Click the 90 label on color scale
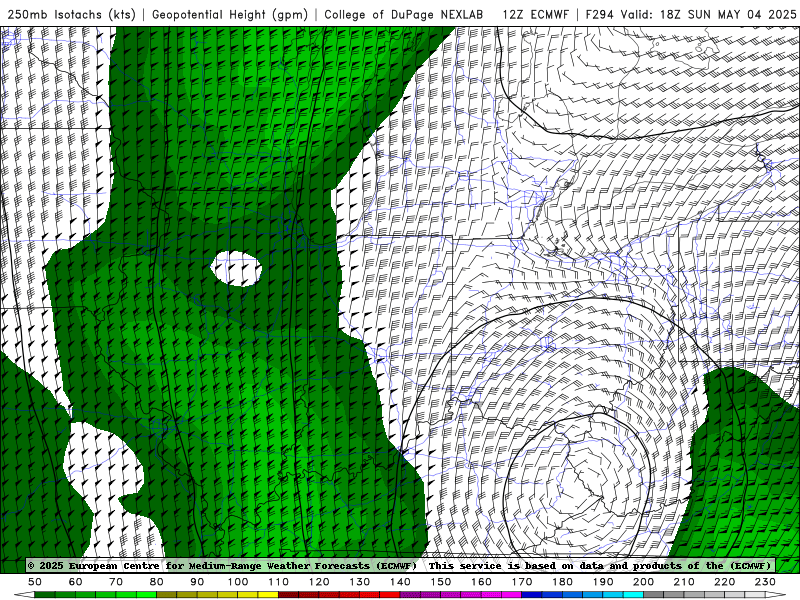 point(197,582)
